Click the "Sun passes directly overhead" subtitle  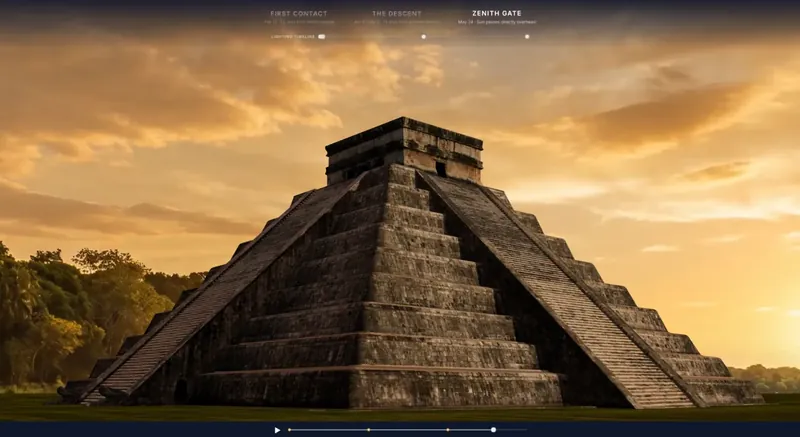pyautogui.click(x=504, y=22)
